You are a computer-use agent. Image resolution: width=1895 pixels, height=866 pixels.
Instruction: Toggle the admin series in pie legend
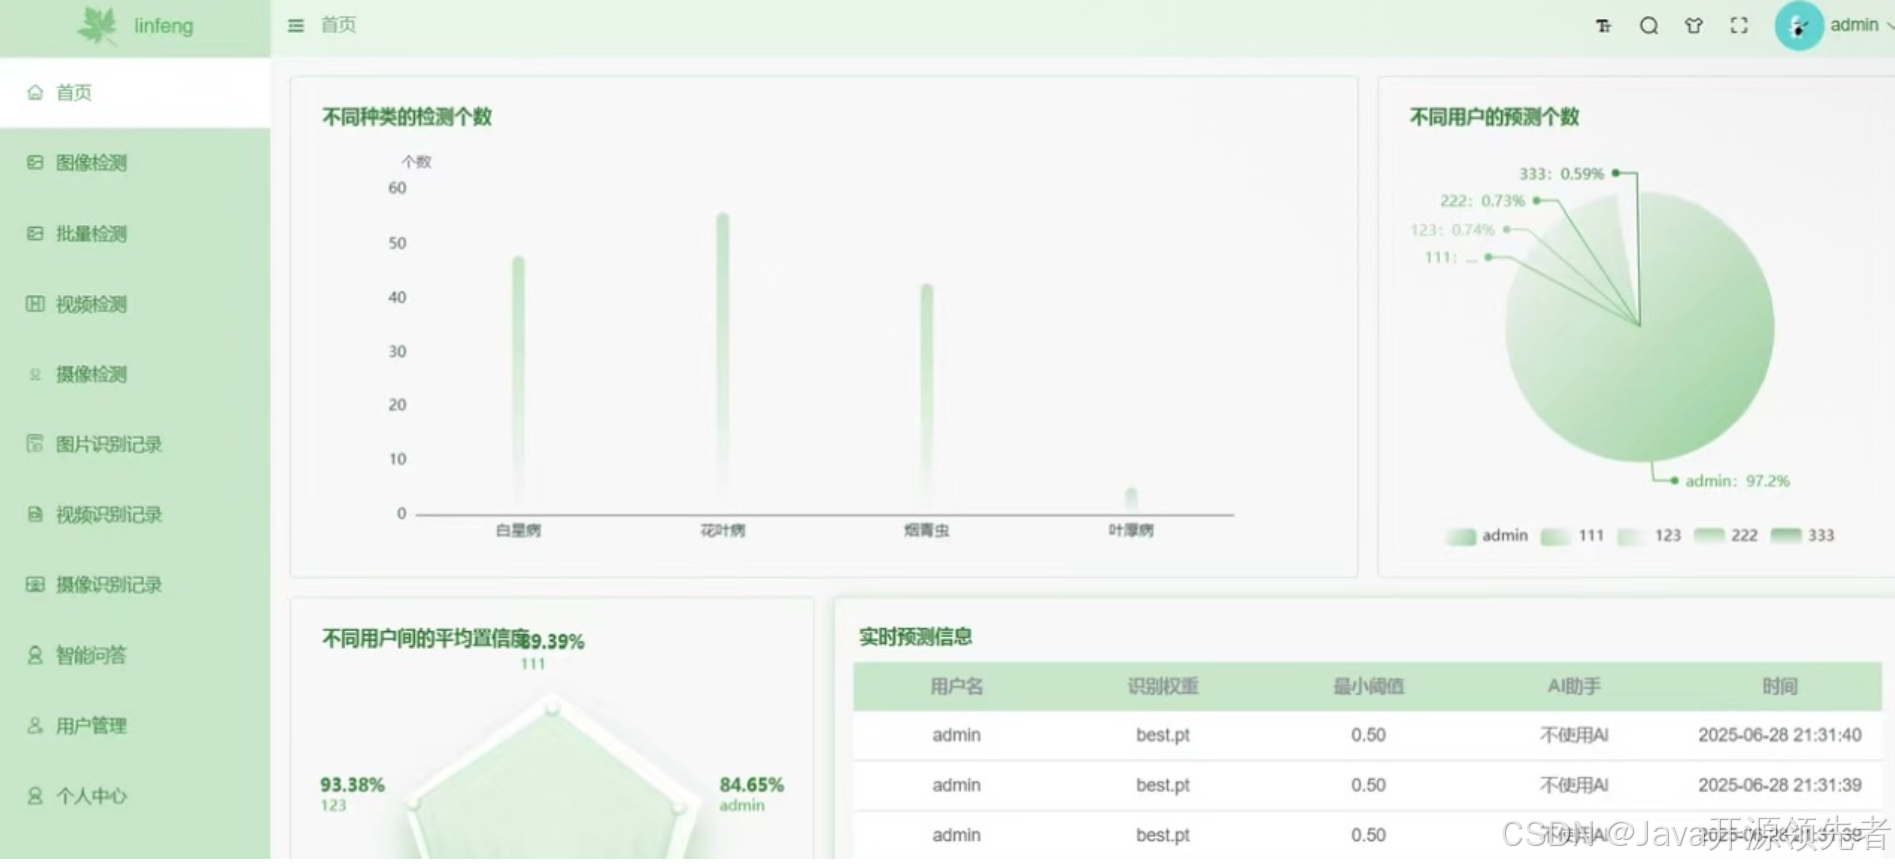(x=1487, y=536)
